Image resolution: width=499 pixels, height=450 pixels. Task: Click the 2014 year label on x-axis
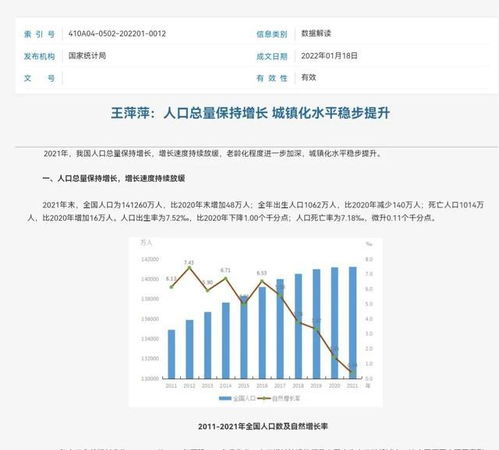click(x=225, y=386)
